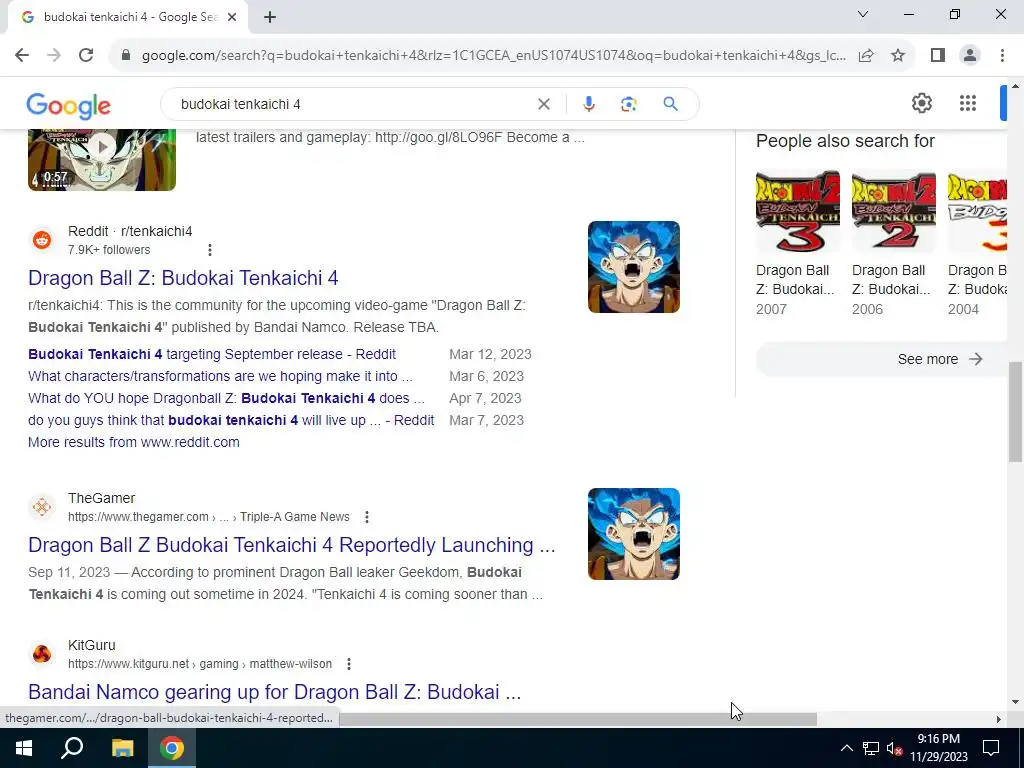Image resolution: width=1024 pixels, height=768 pixels.
Task: Open the 9:16 PM clock calendar
Action: pyautogui.click(x=938, y=748)
